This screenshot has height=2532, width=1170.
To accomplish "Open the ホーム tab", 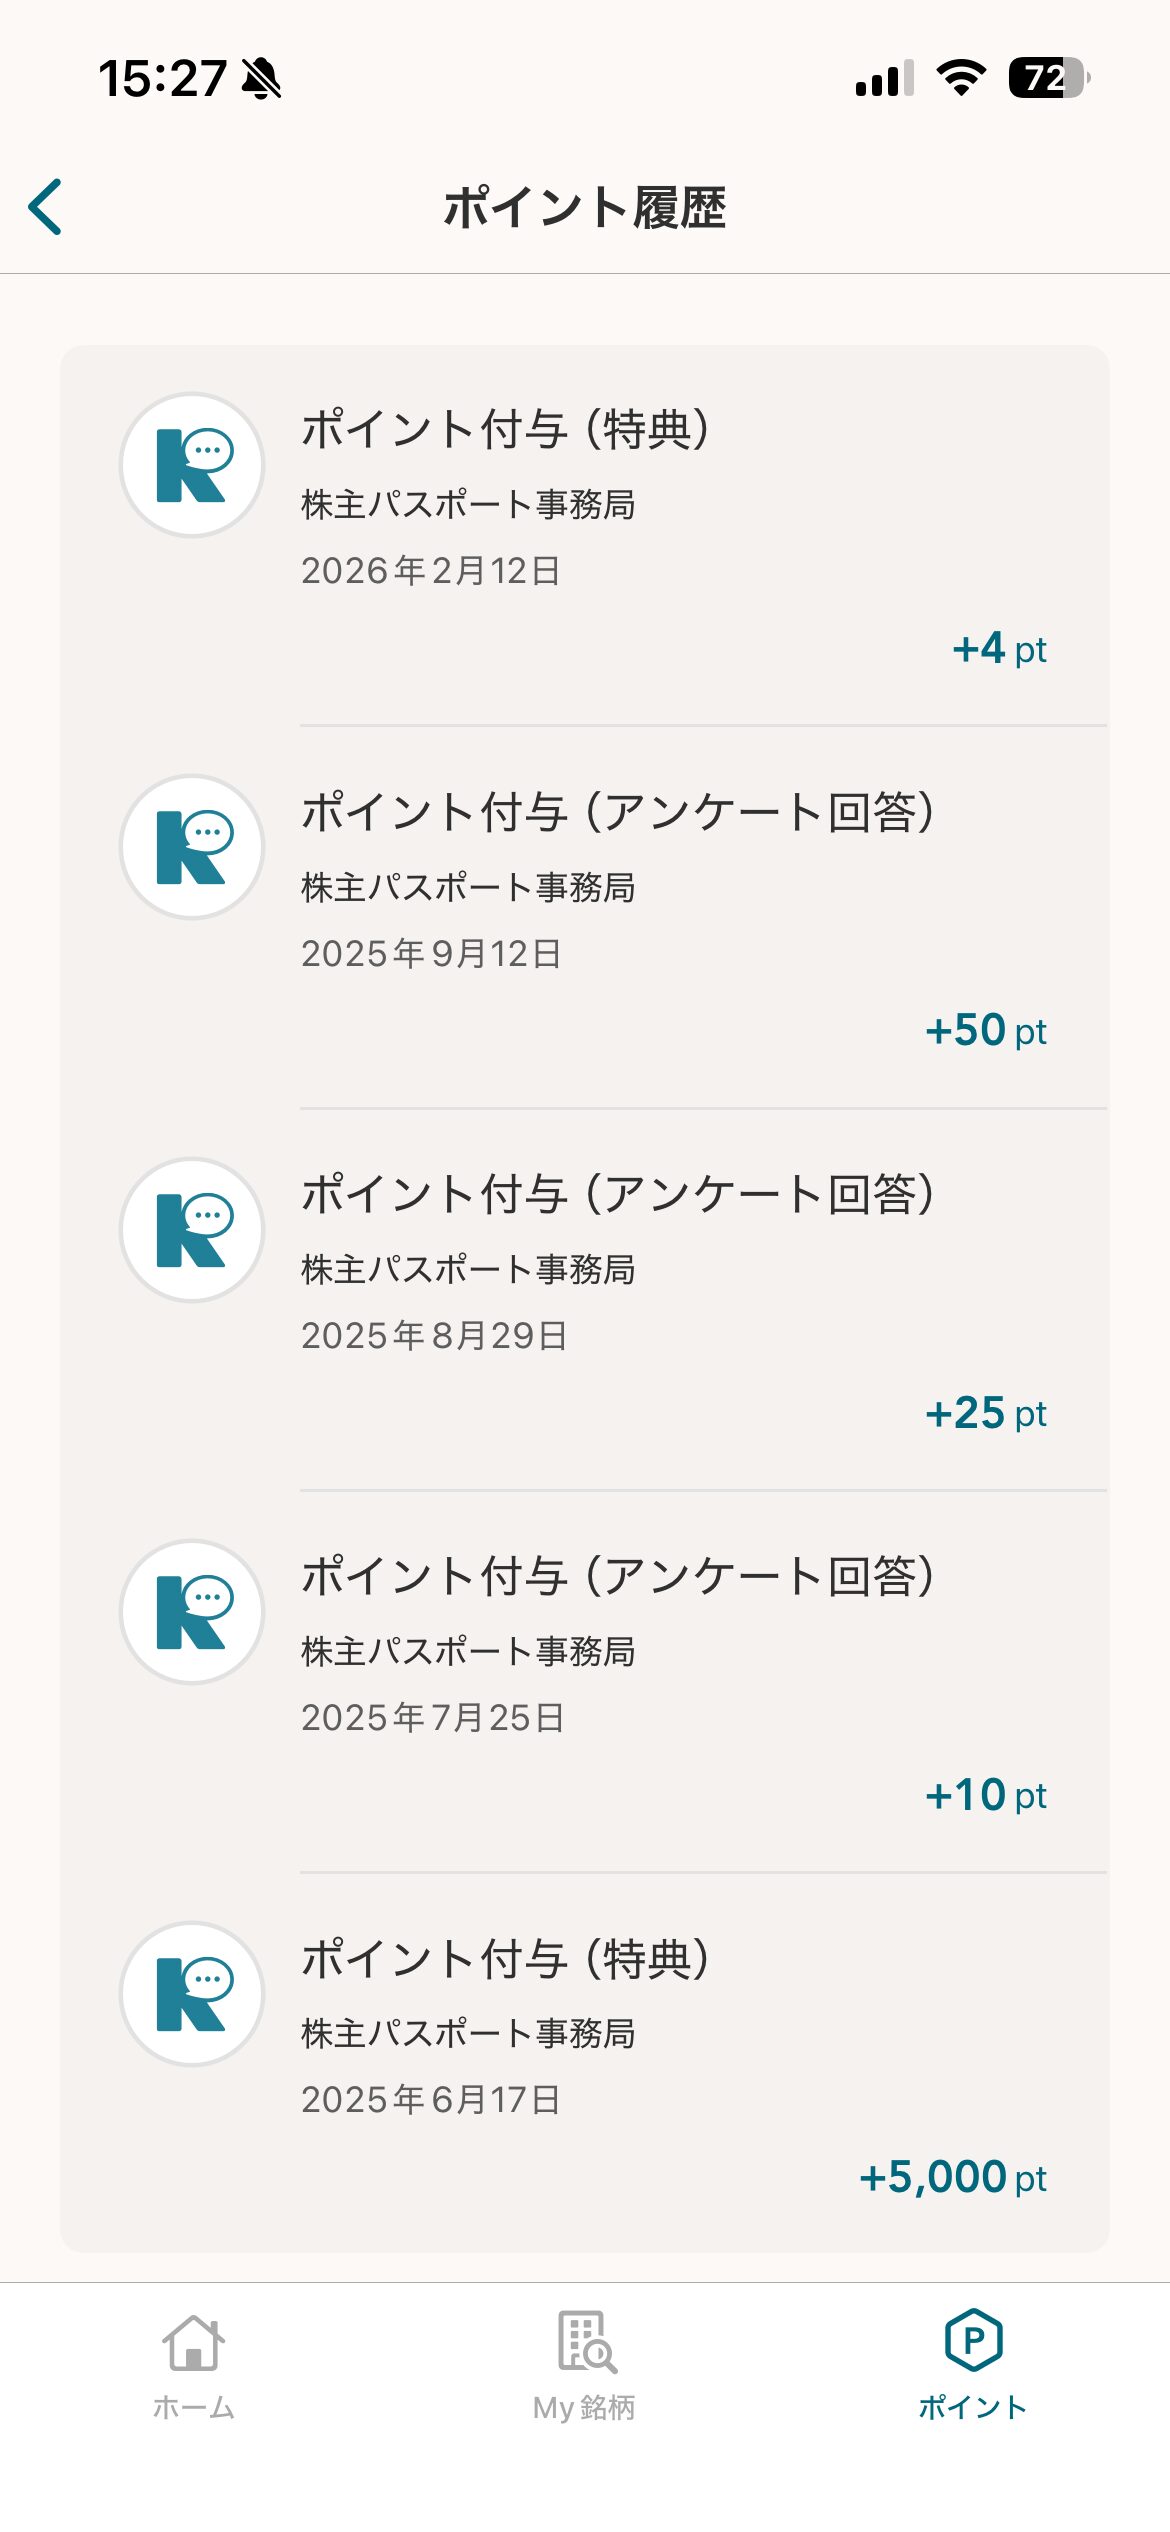I will (x=193, y=2365).
